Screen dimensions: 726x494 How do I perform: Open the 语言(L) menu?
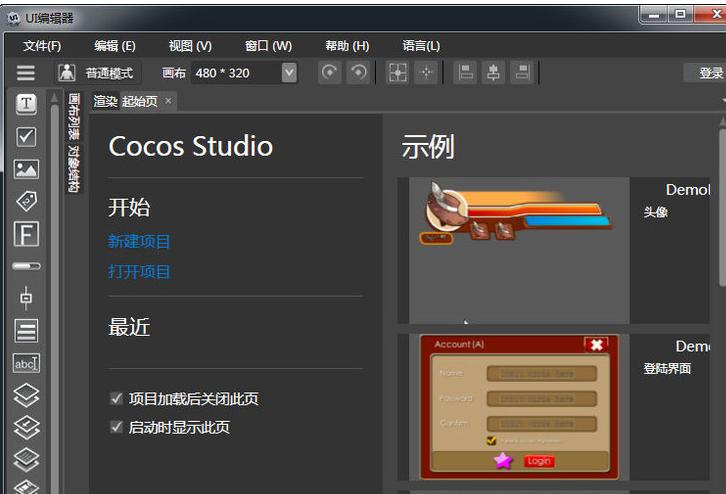pyautogui.click(x=421, y=46)
